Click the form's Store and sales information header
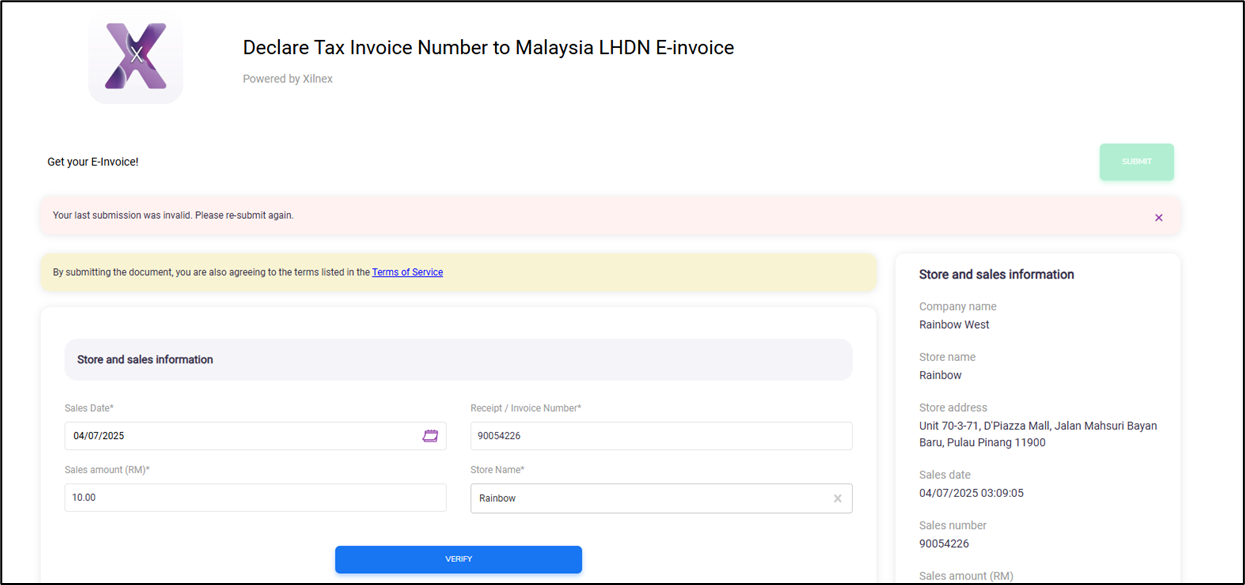 click(x=145, y=359)
